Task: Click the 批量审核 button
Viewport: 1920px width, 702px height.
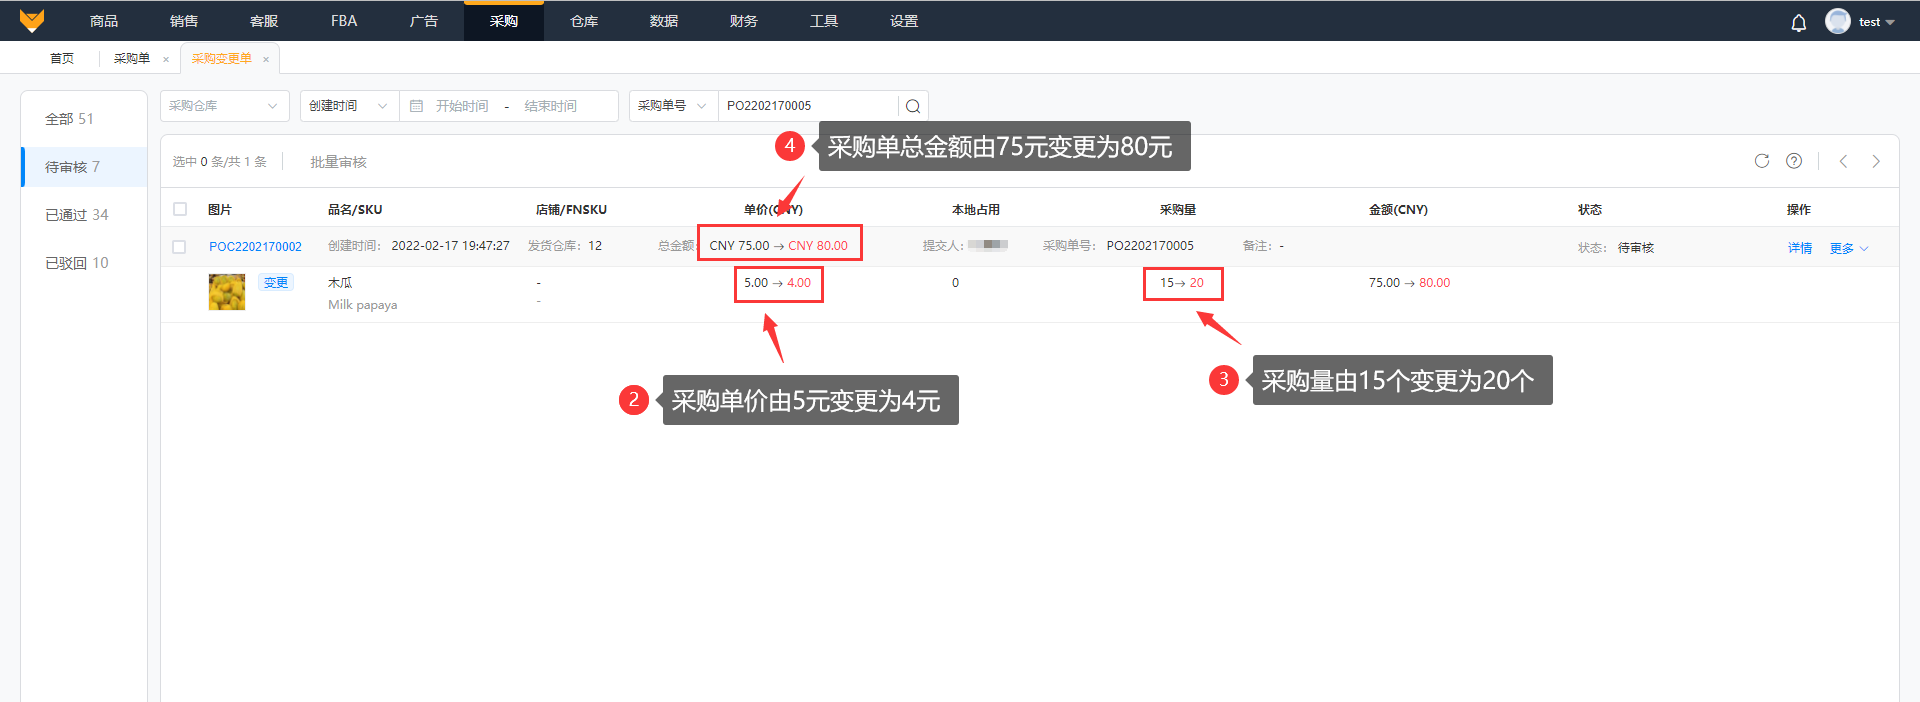Action: [x=338, y=162]
